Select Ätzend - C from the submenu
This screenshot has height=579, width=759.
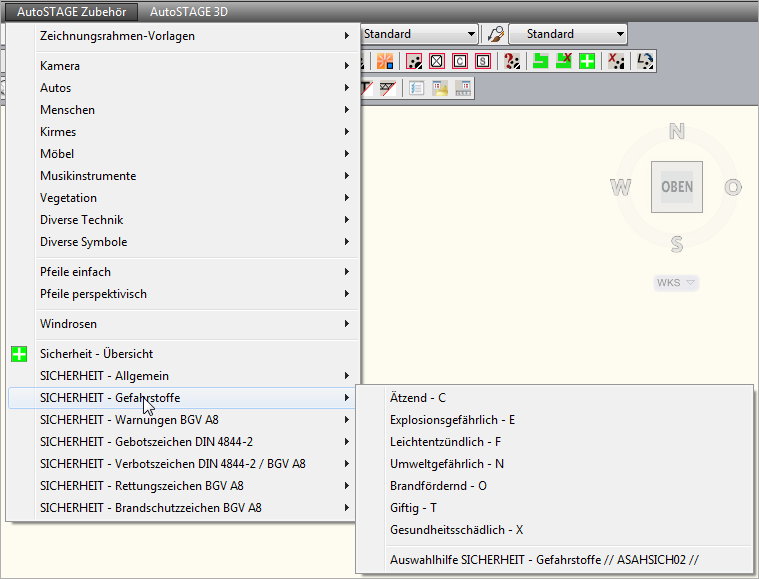point(418,398)
